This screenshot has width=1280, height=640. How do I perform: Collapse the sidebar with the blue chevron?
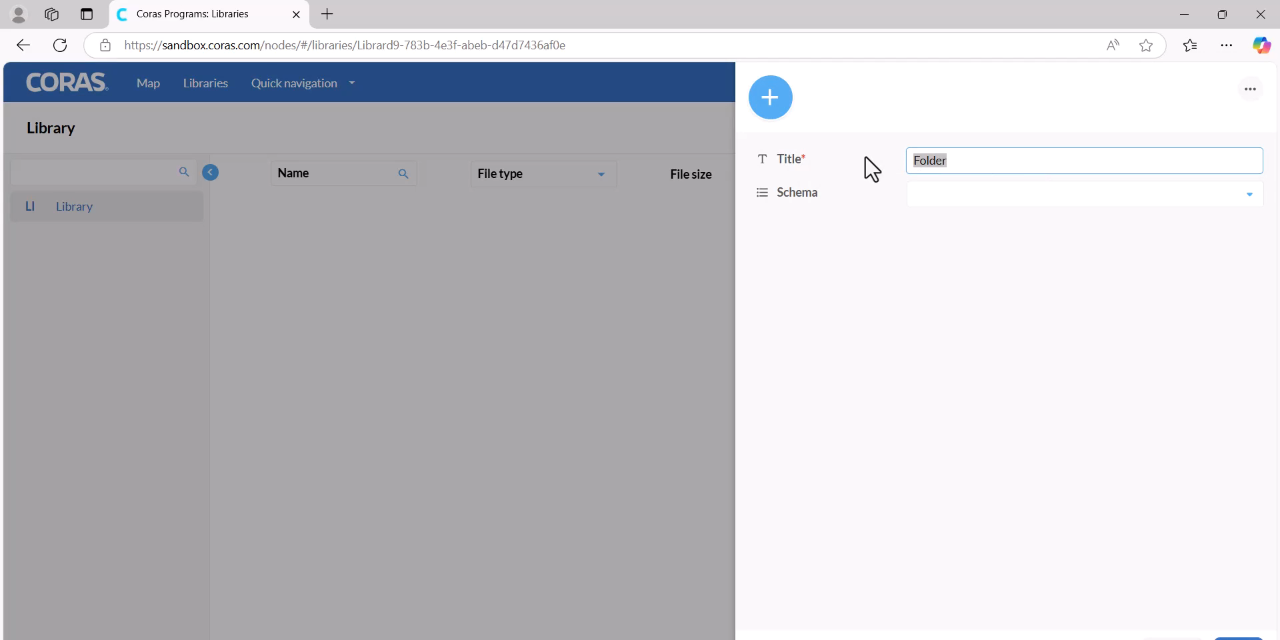pyautogui.click(x=210, y=172)
